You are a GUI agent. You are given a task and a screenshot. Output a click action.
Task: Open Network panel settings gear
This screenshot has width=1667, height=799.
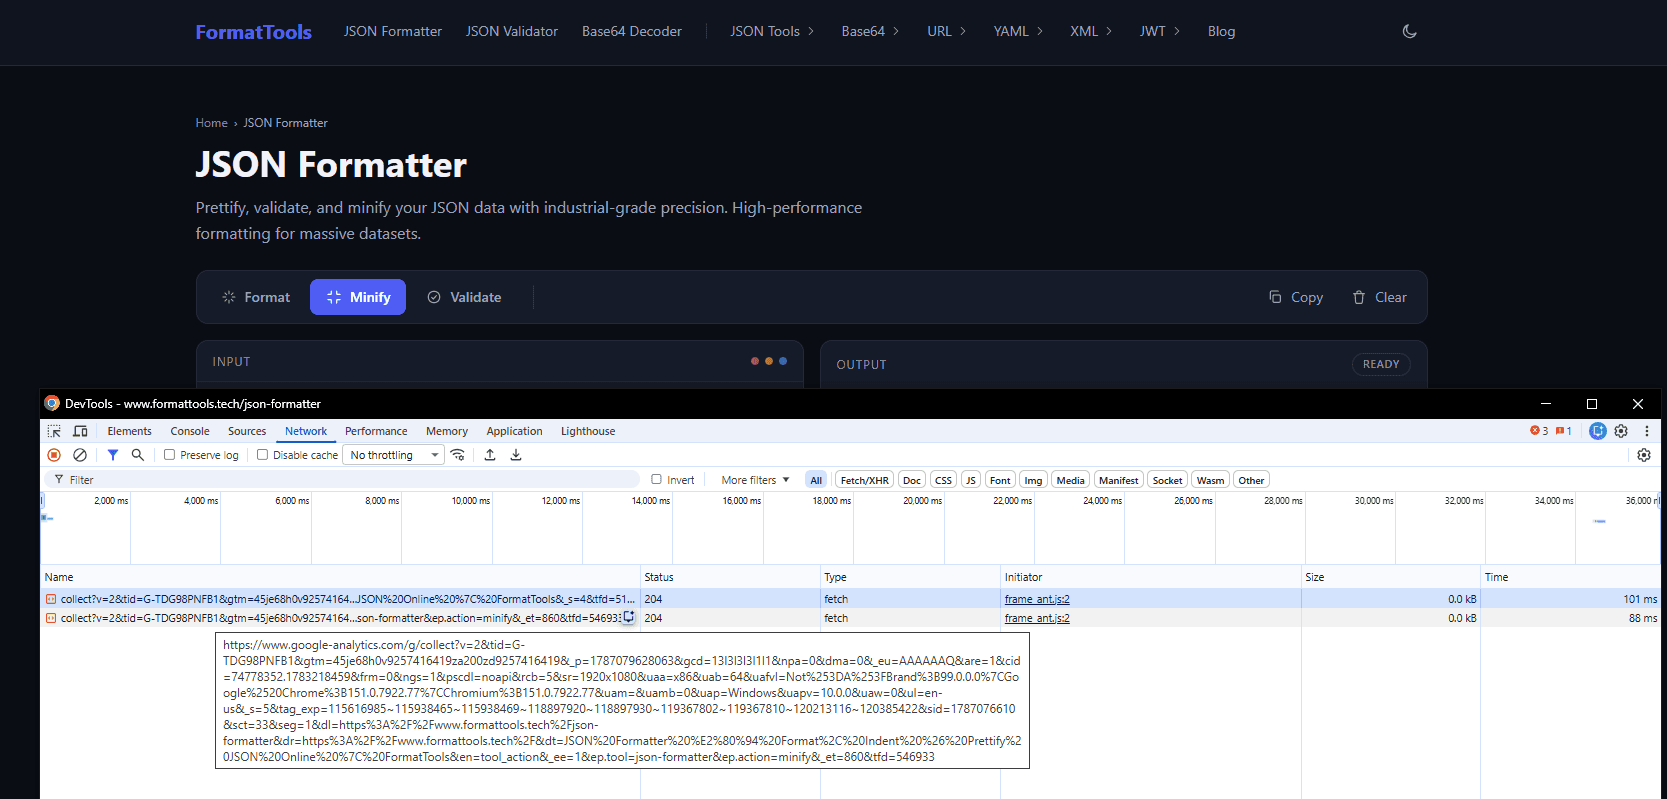[x=1644, y=455]
